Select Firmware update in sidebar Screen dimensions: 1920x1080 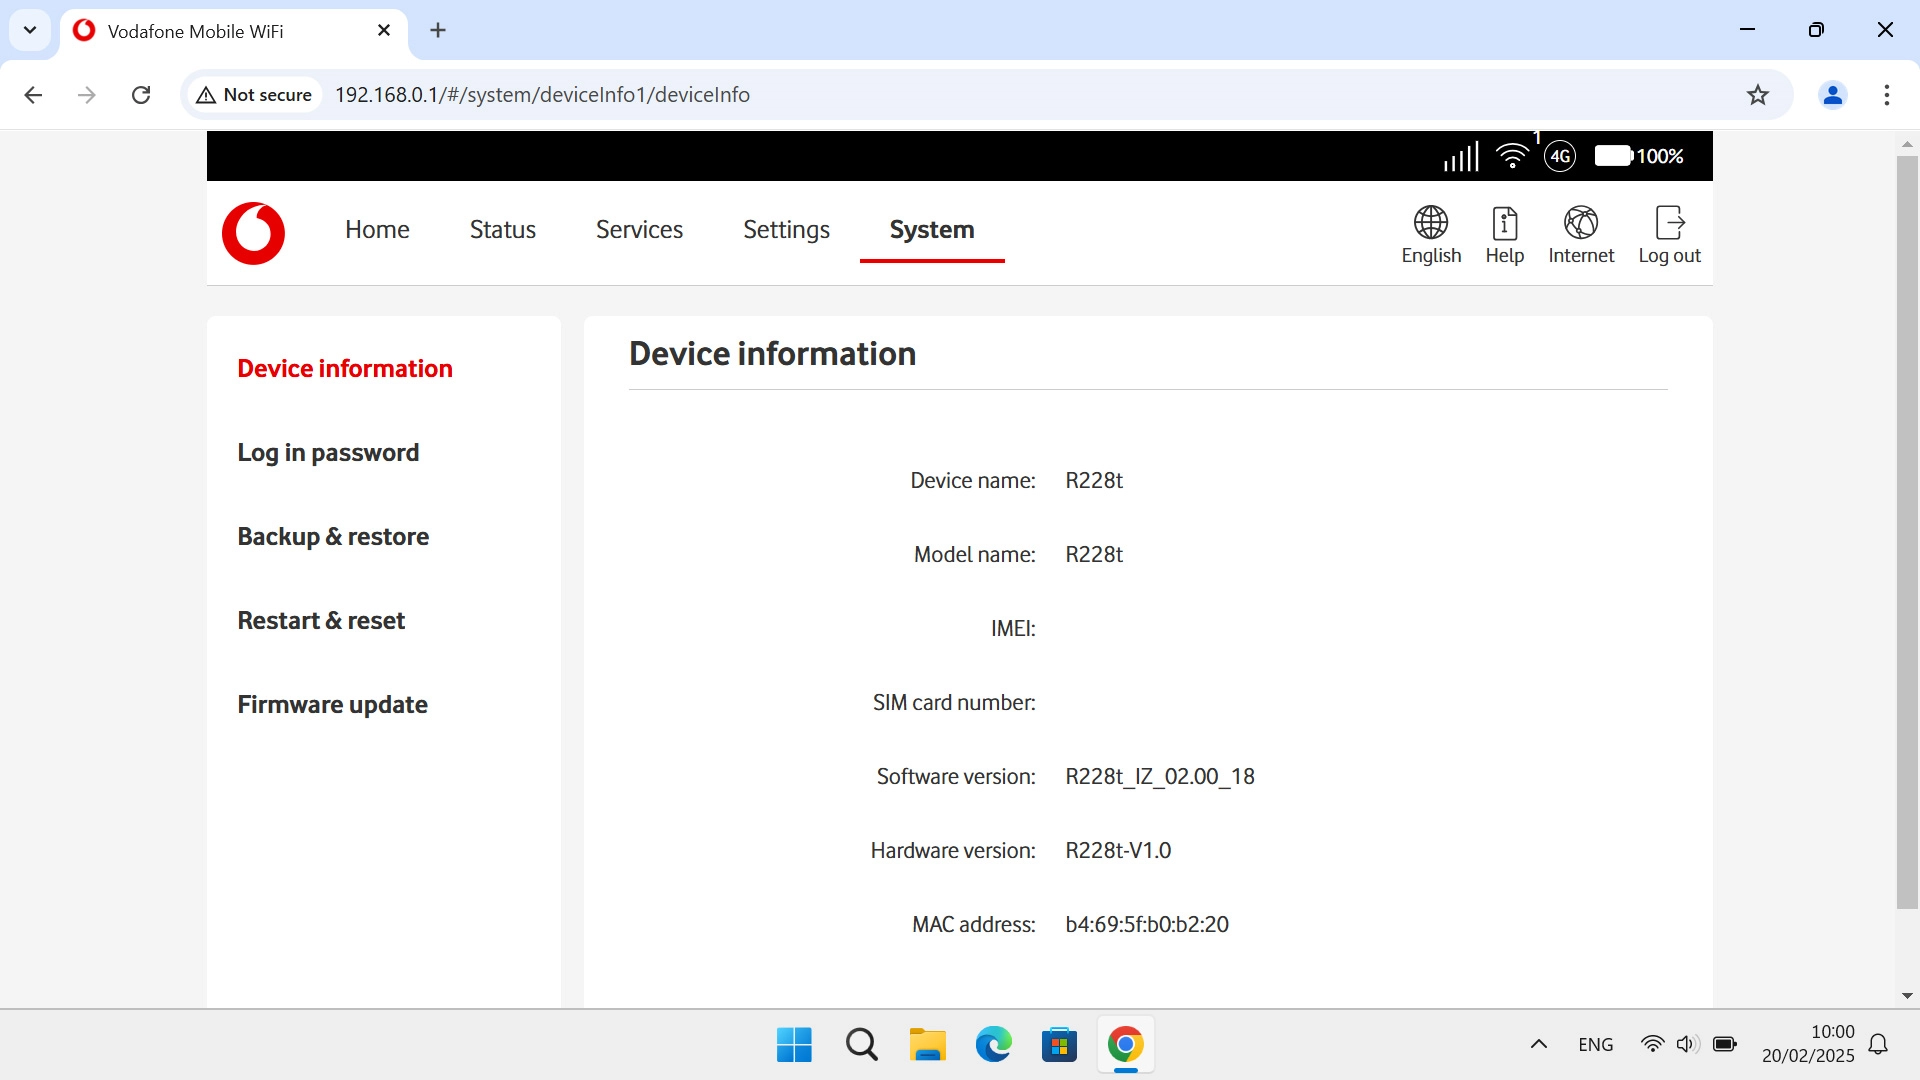(x=332, y=705)
